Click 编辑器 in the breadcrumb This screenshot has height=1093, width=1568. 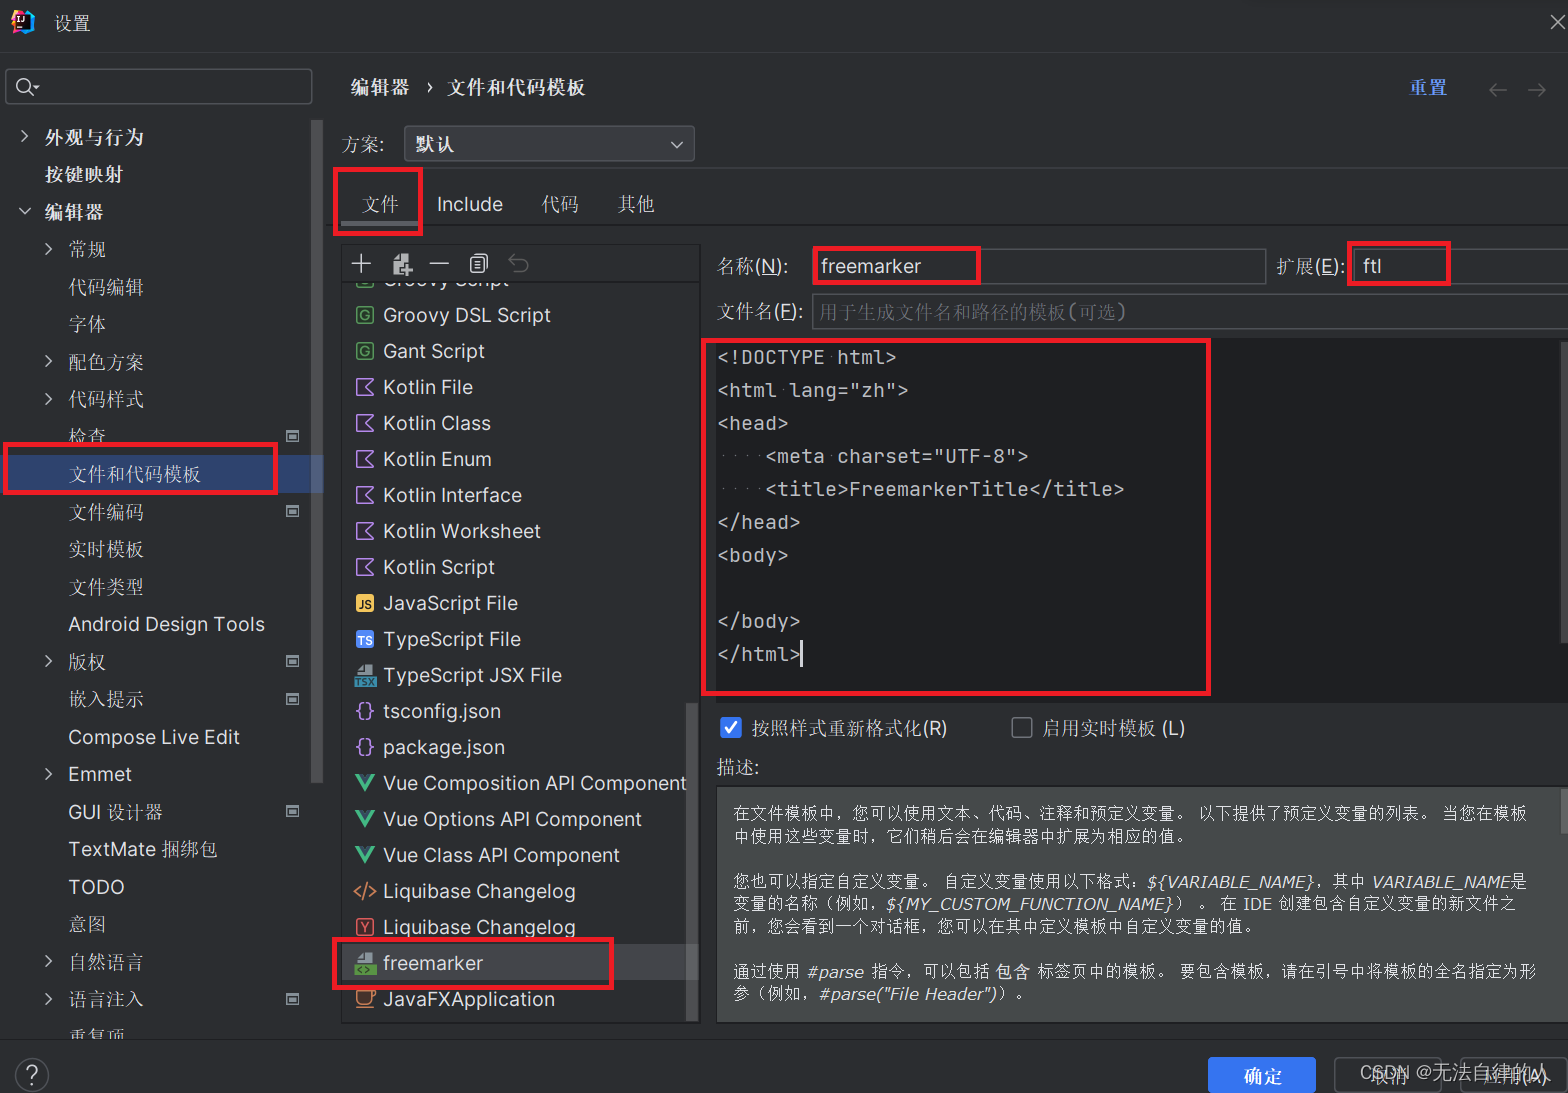380,88
